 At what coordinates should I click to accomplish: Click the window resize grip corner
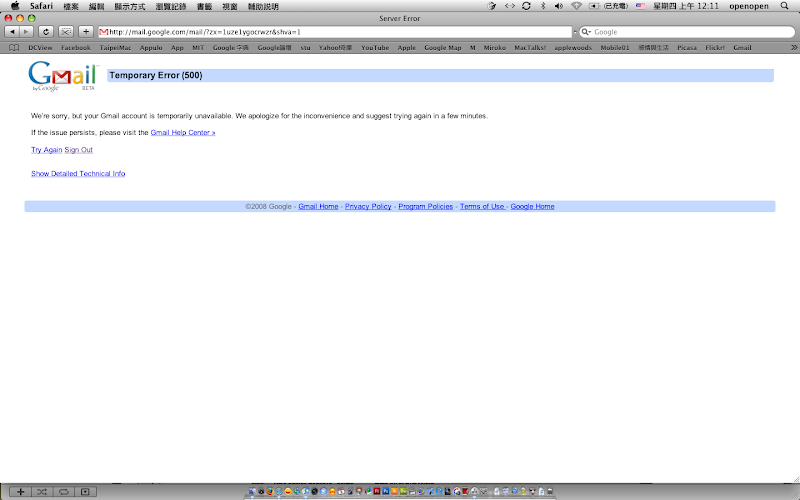[x=796, y=479]
